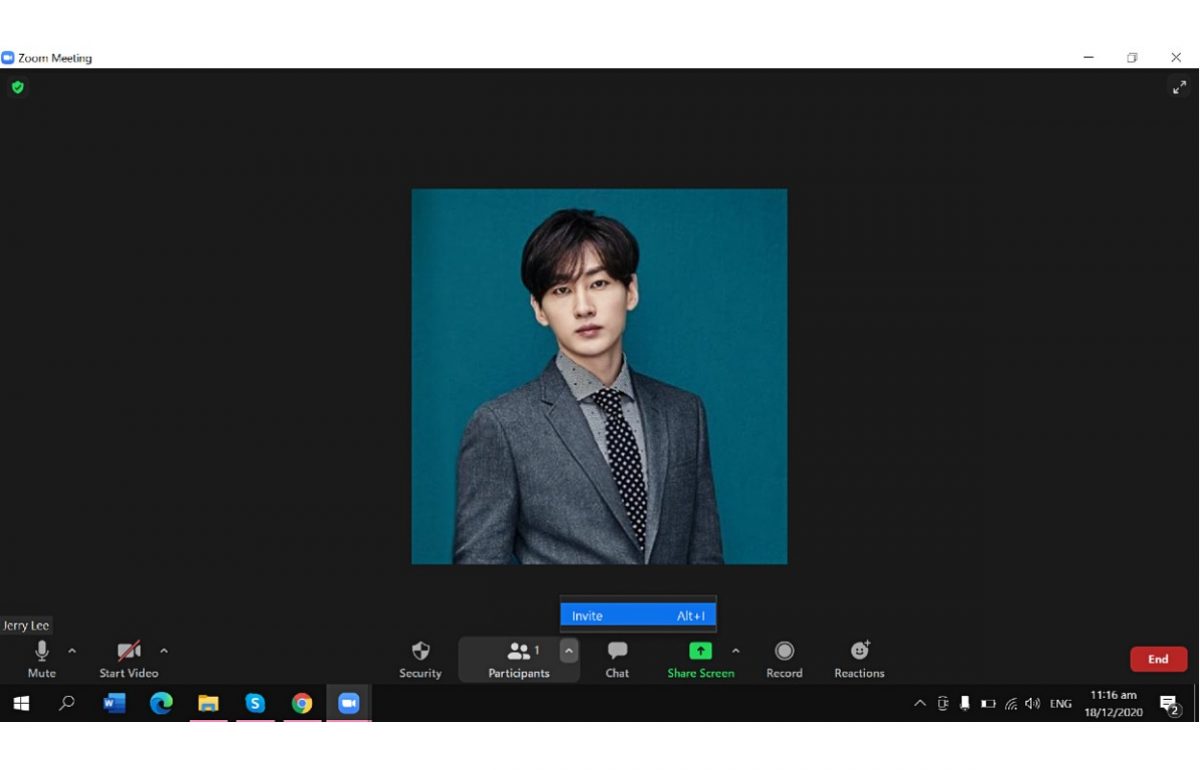Open the system volume control in tray

pyautogui.click(x=1032, y=704)
